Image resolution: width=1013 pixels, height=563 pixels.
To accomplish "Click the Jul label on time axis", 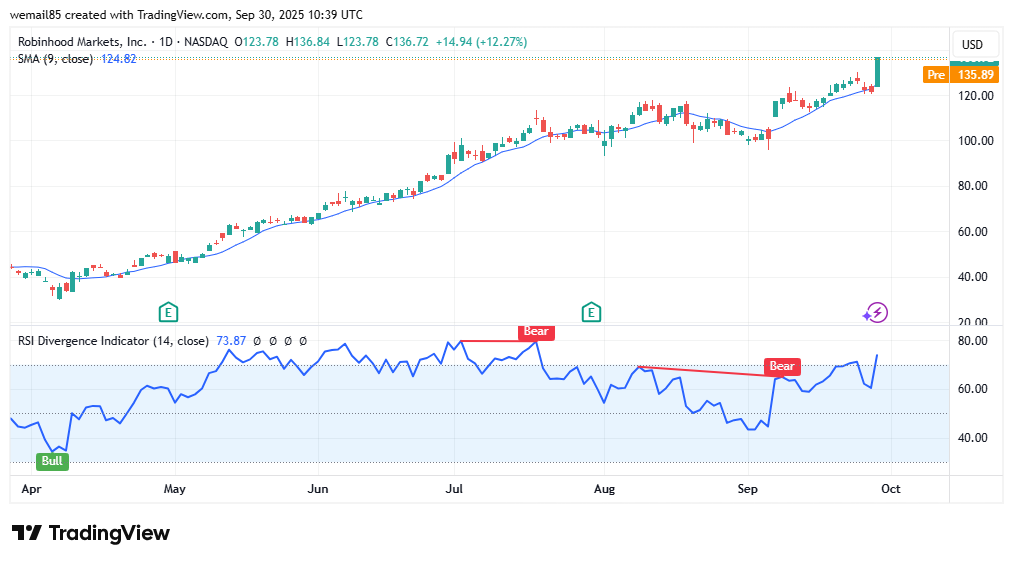I will pos(454,490).
